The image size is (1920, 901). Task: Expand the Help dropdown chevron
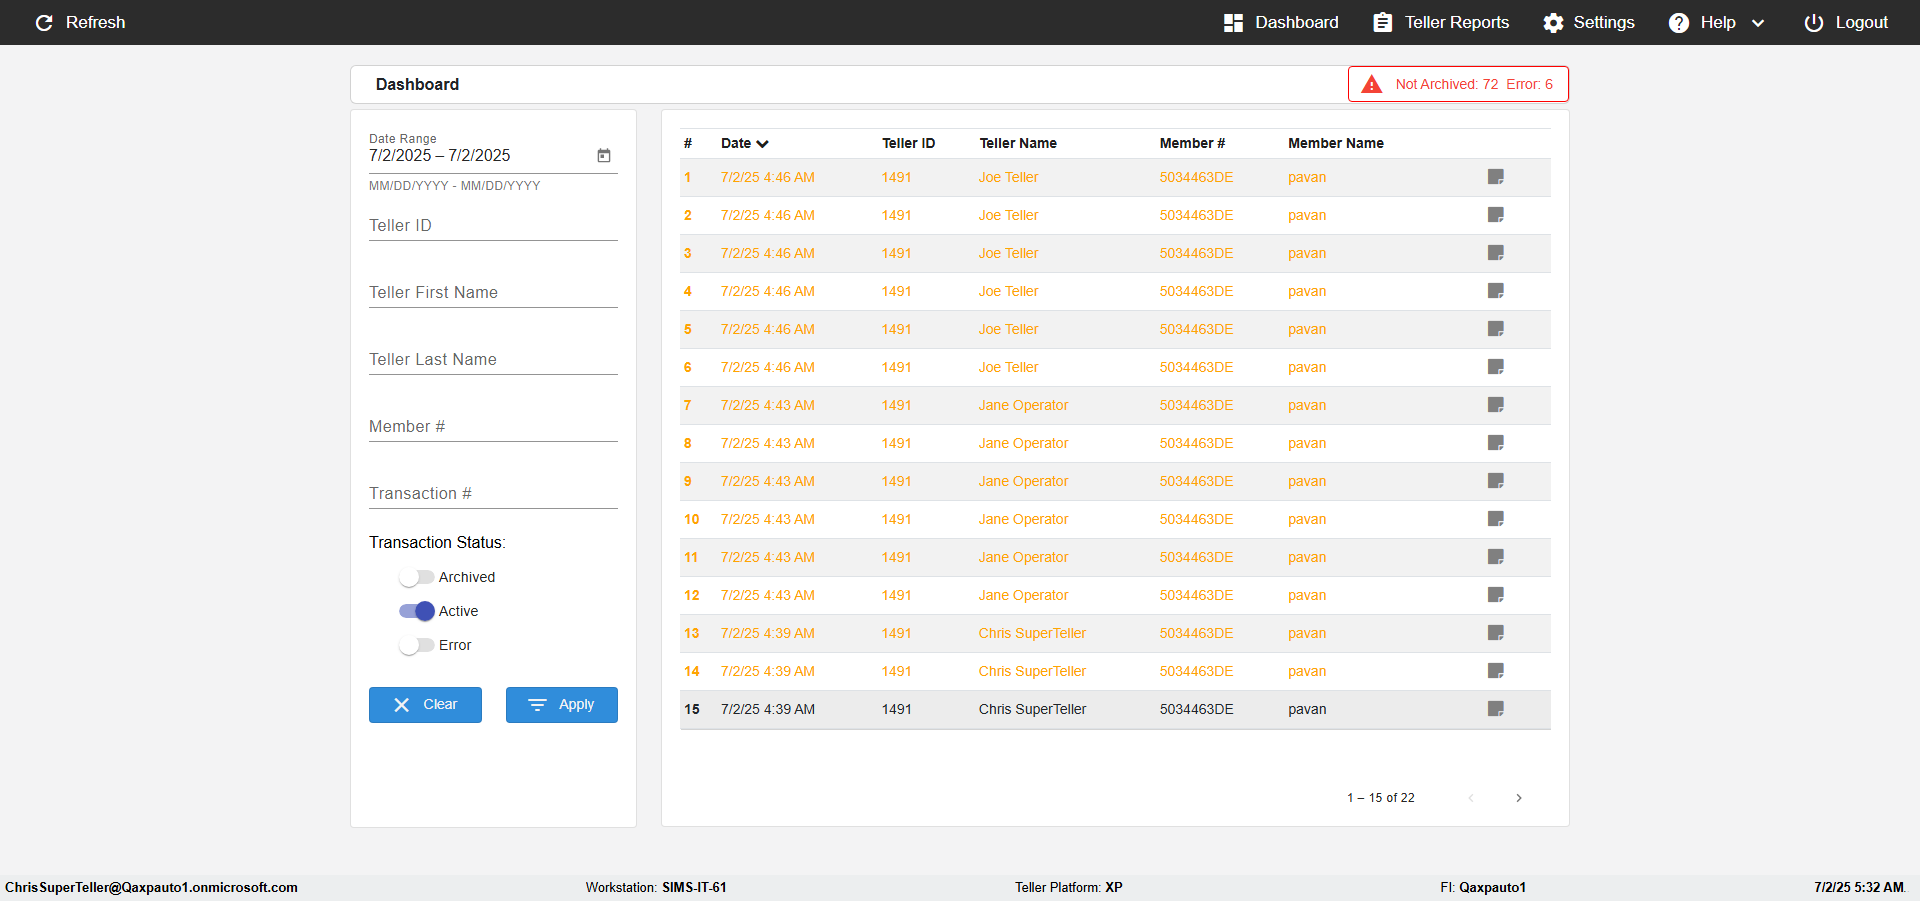tap(1758, 23)
